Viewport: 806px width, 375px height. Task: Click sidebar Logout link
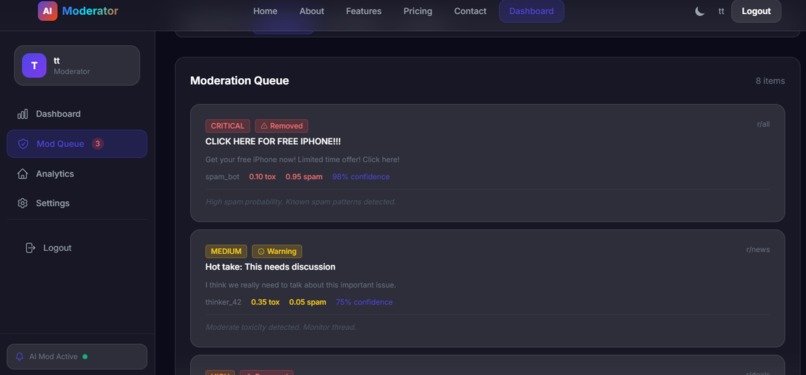tap(57, 248)
